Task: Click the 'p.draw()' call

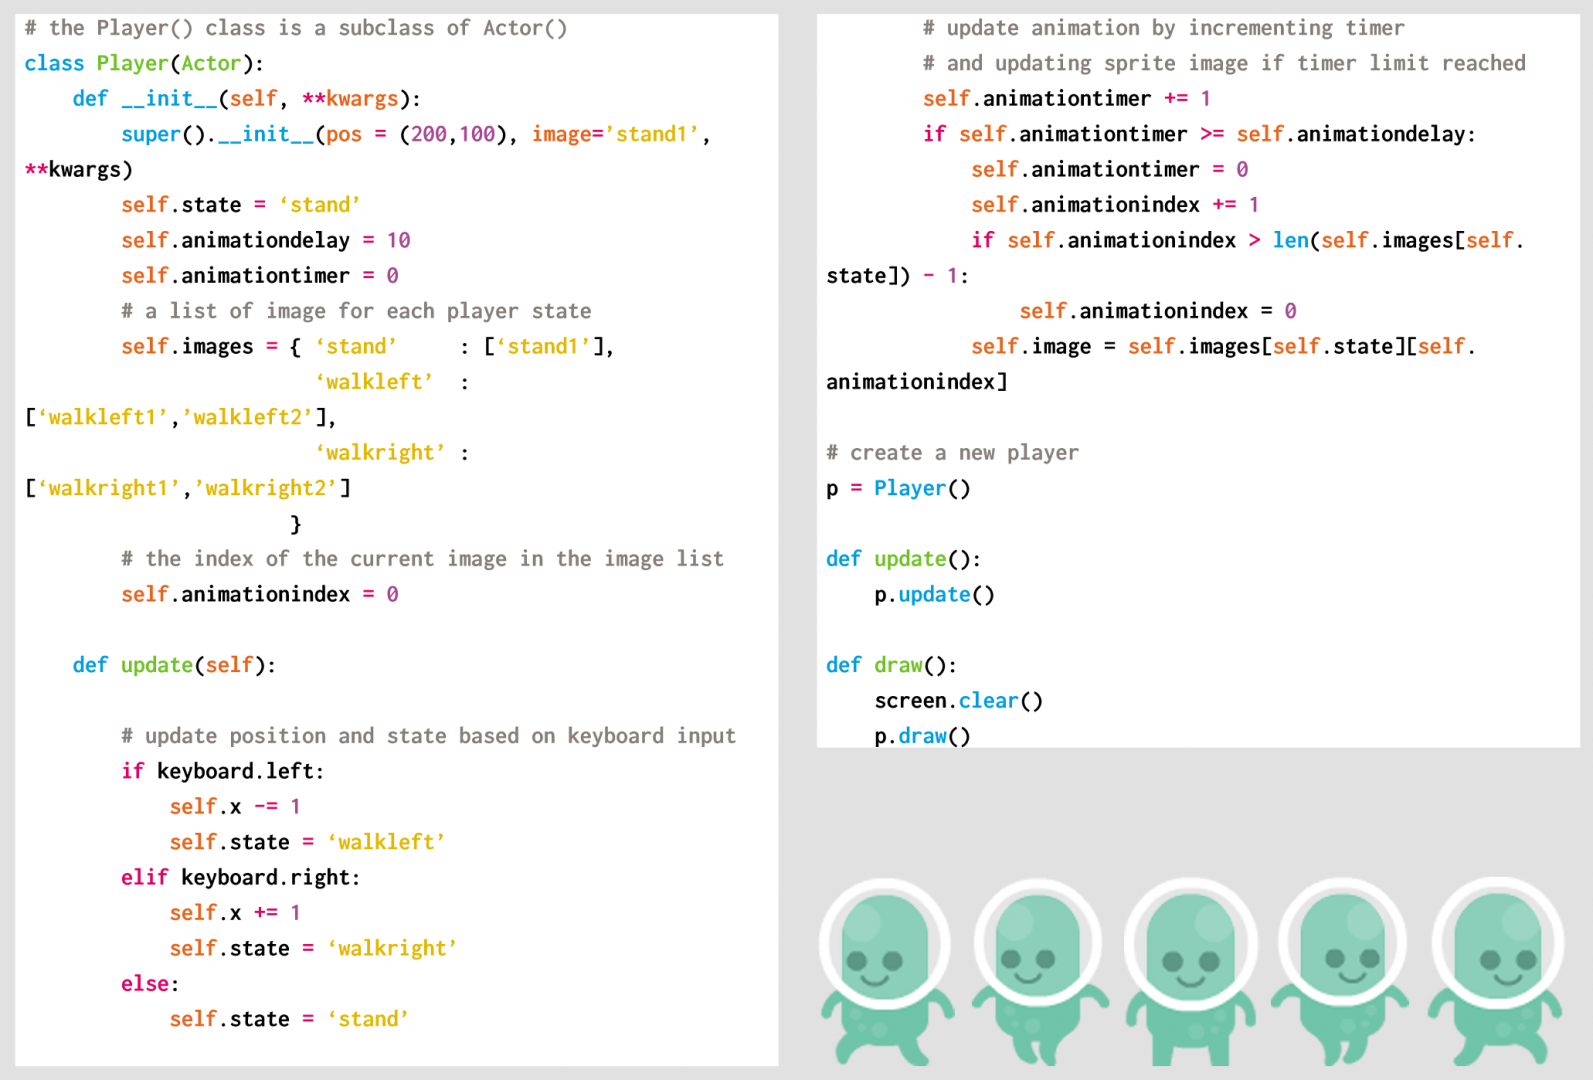Action: 922,736
